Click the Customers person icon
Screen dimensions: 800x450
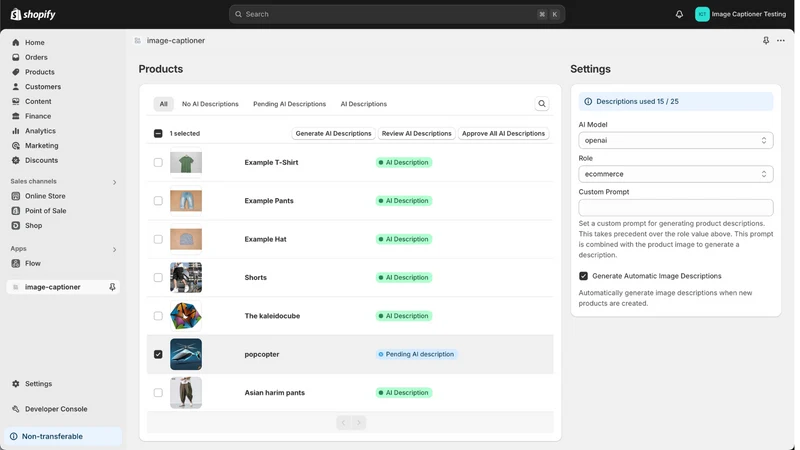16,87
